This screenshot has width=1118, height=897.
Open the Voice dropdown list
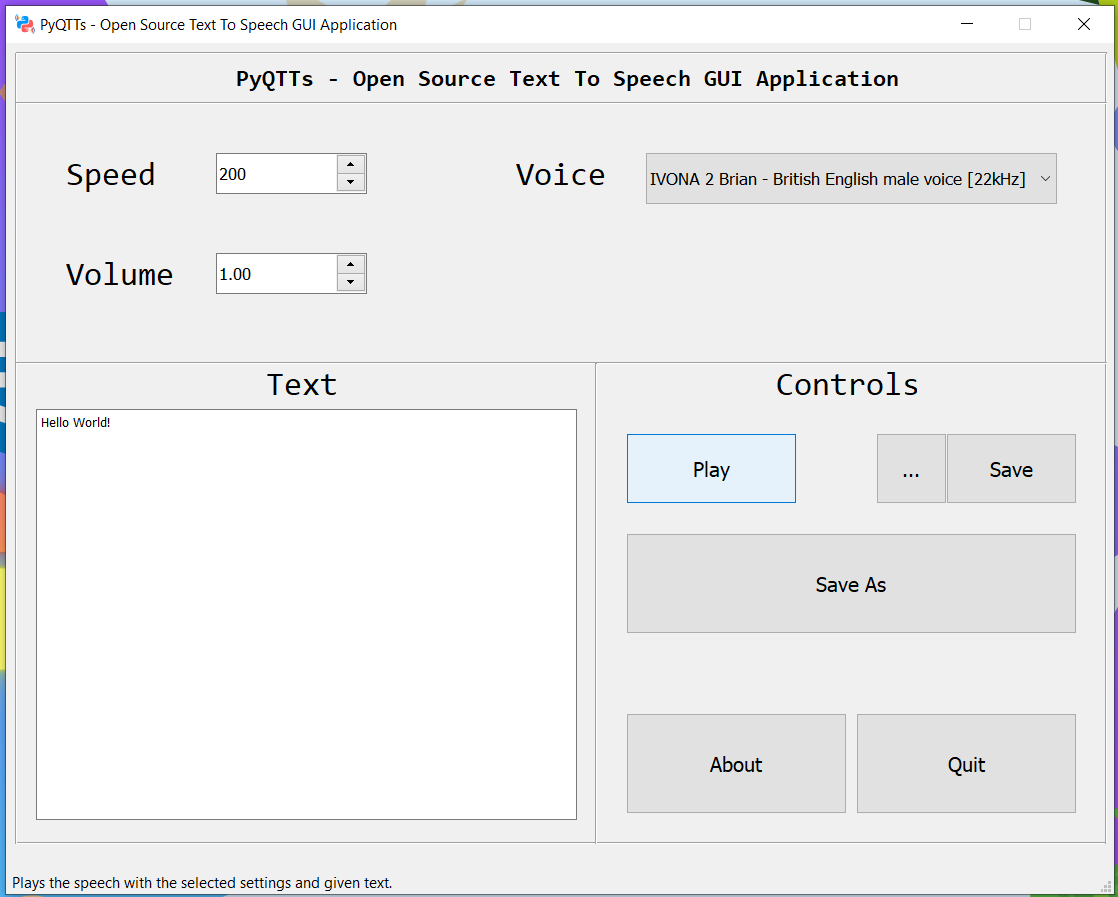851,178
